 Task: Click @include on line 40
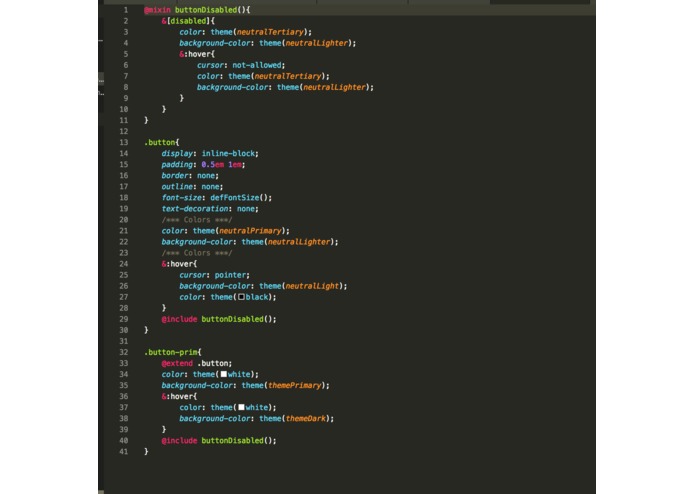179,440
